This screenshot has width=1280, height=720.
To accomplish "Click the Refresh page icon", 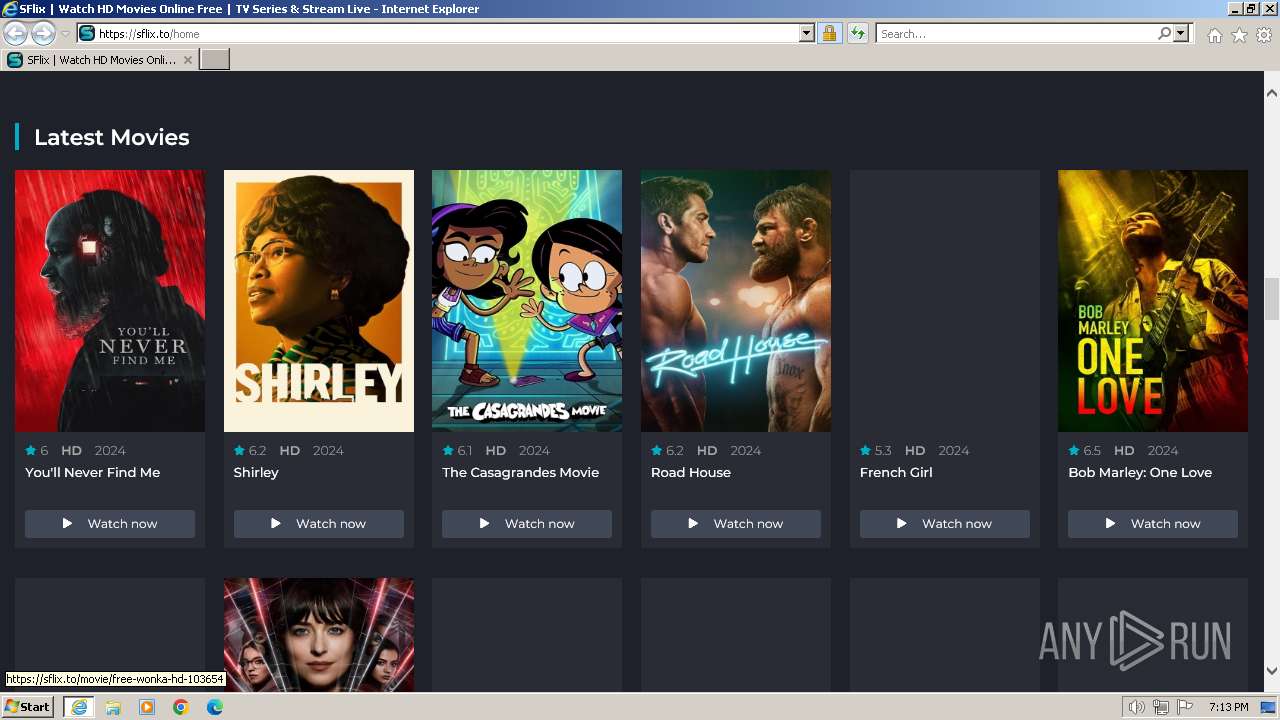I will (858, 33).
